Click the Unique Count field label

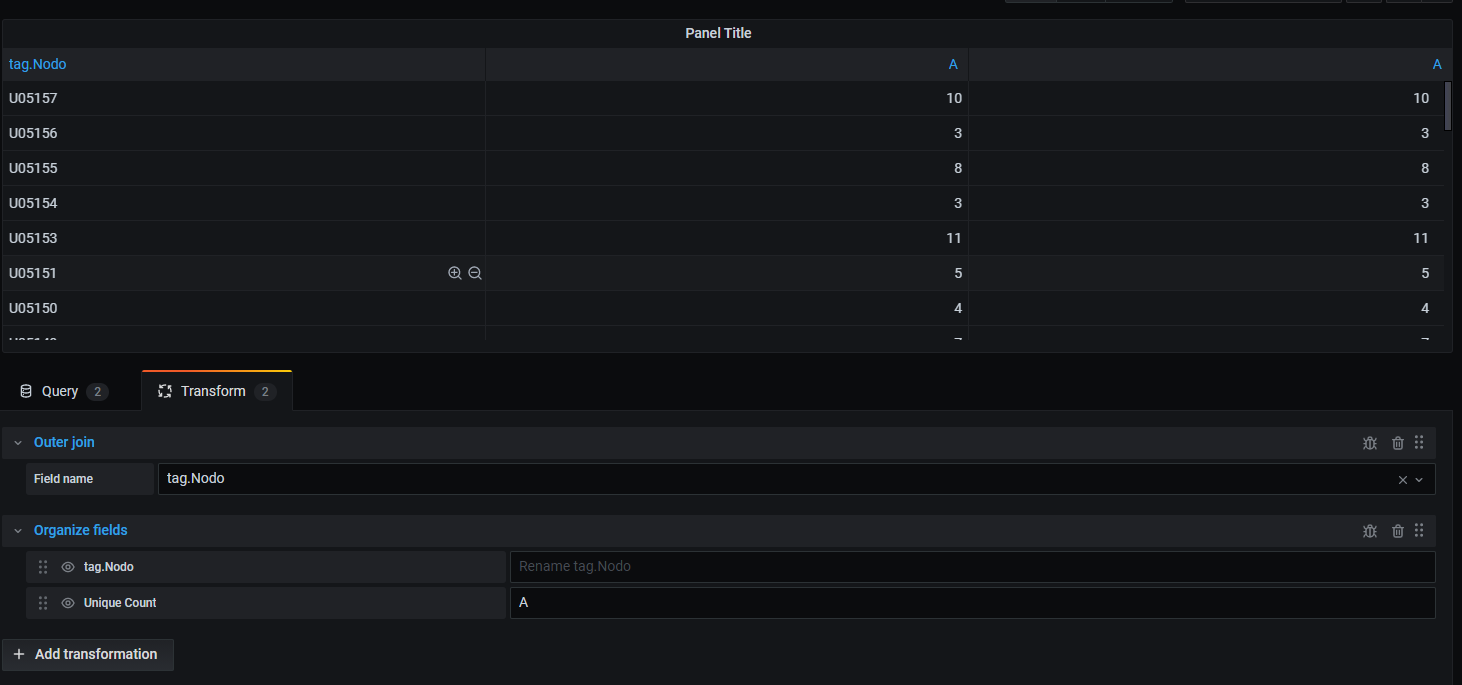(x=120, y=603)
